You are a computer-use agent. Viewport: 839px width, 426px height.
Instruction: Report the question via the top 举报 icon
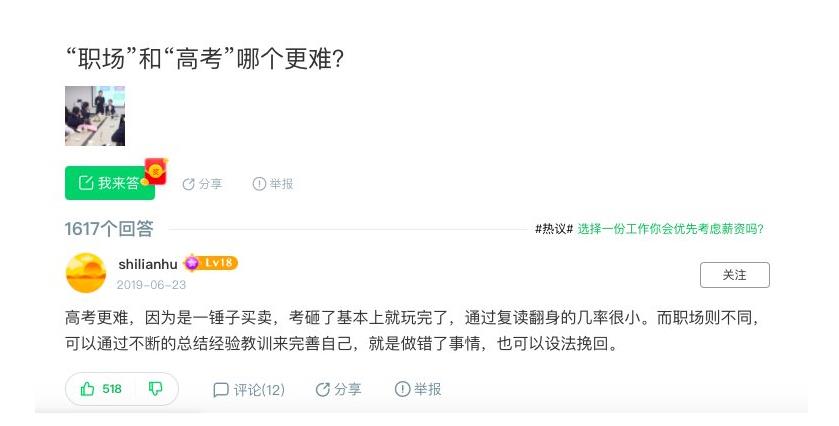tap(273, 184)
